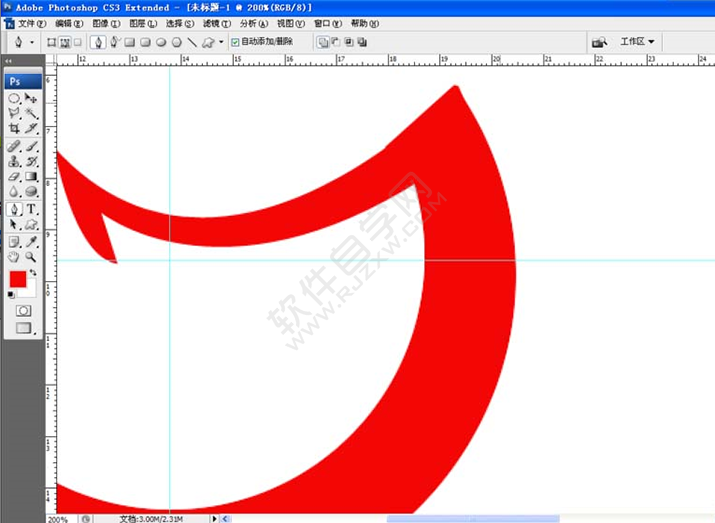Activate the Hand tool
This screenshot has height=523, width=715.
point(15,256)
